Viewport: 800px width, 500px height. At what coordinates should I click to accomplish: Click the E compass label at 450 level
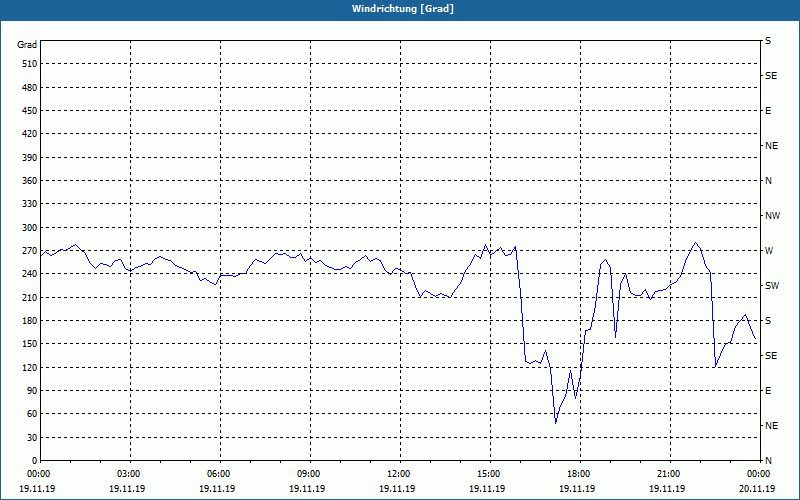[x=768, y=111]
